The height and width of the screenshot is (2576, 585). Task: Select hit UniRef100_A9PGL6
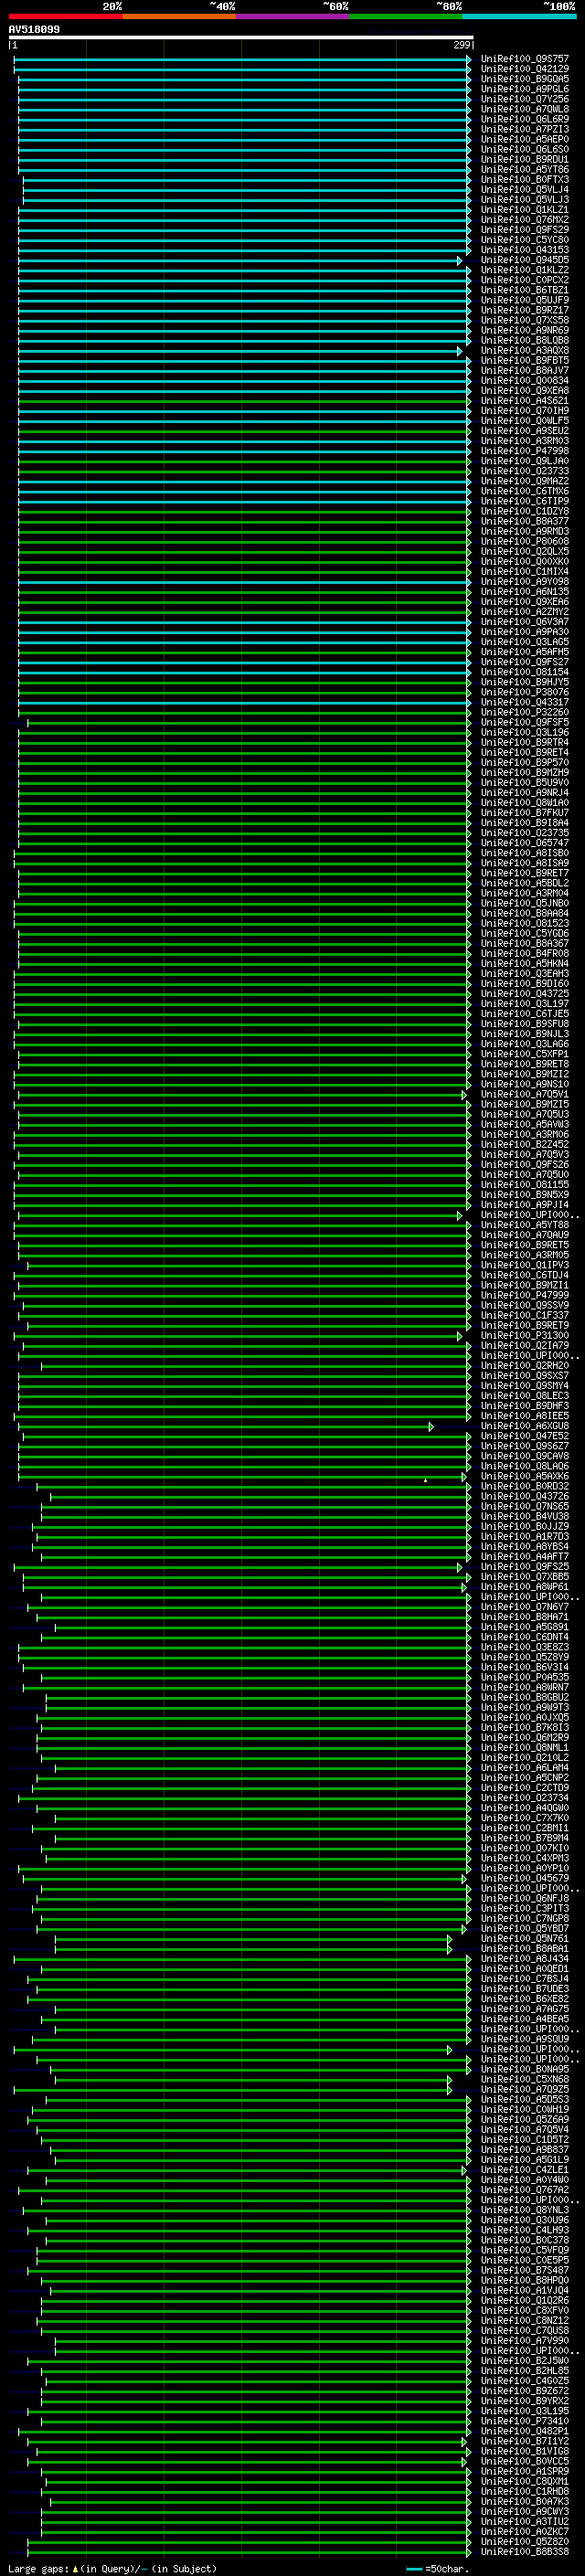coord(525,89)
